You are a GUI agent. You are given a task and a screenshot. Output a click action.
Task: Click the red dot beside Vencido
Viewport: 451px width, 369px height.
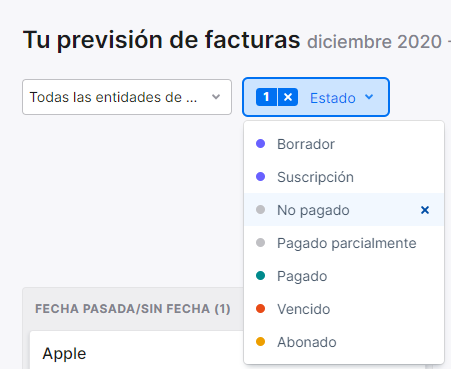point(260,309)
